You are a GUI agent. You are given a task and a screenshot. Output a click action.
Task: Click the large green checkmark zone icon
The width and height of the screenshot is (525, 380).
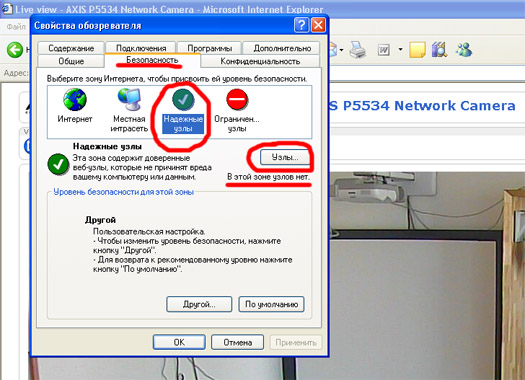tap(58, 164)
